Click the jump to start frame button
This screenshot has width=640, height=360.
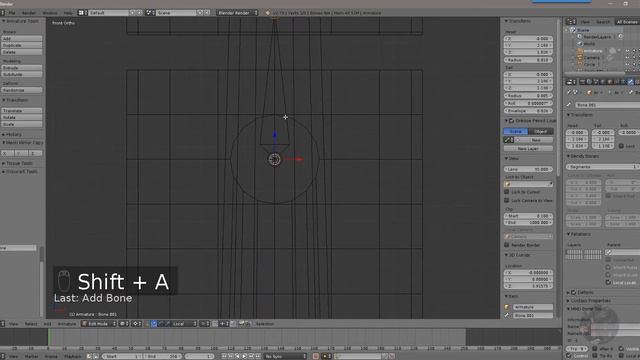click(224, 356)
